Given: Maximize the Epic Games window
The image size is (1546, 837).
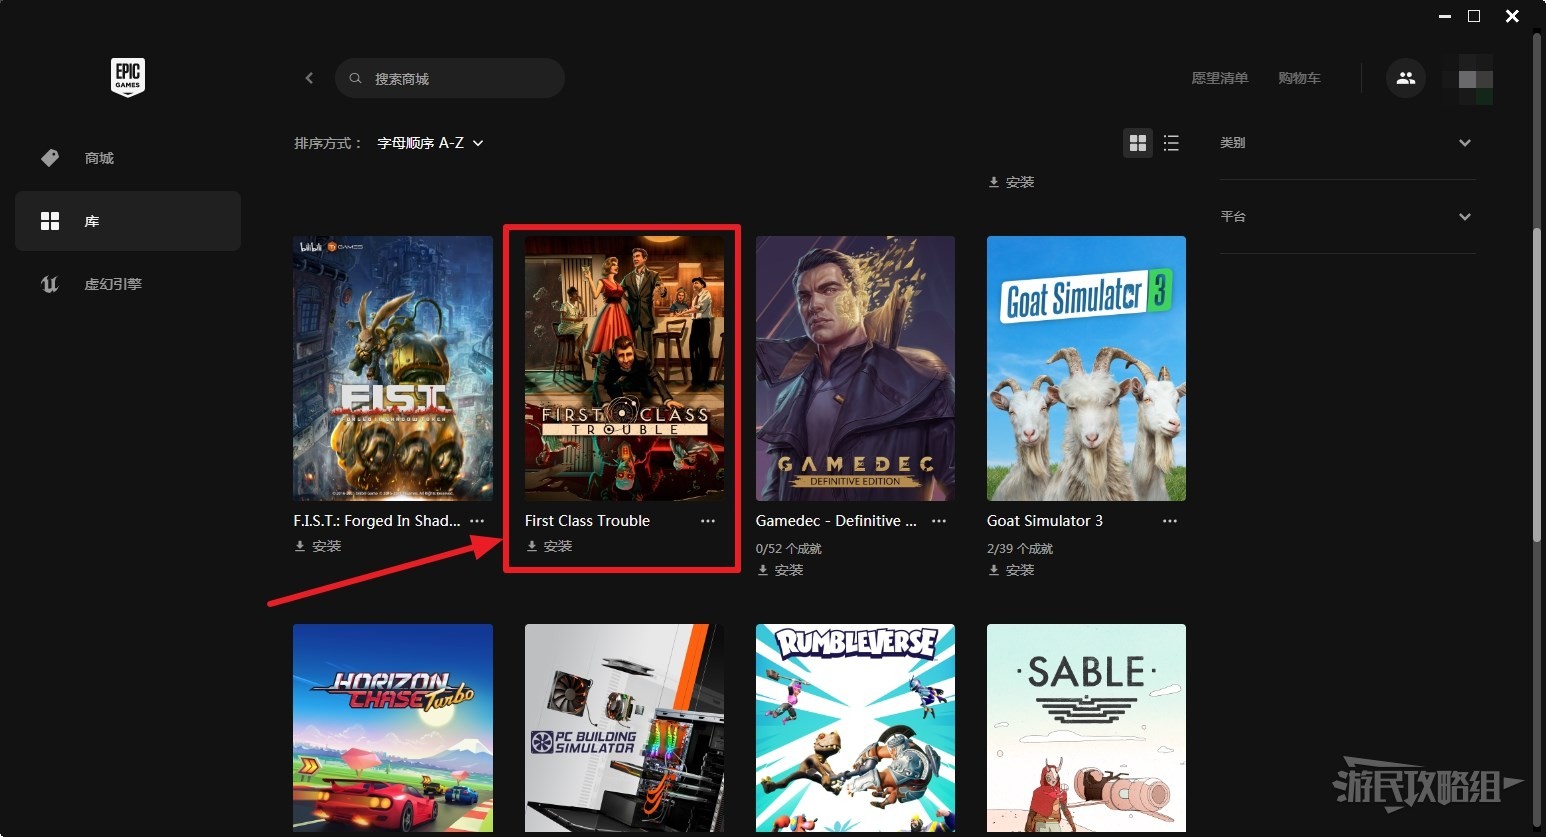Looking at the screenshot, I should tap(1474, 16).
